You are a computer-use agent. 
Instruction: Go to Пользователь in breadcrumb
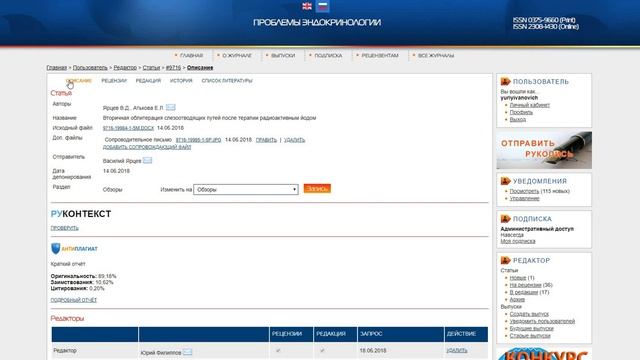90,68
